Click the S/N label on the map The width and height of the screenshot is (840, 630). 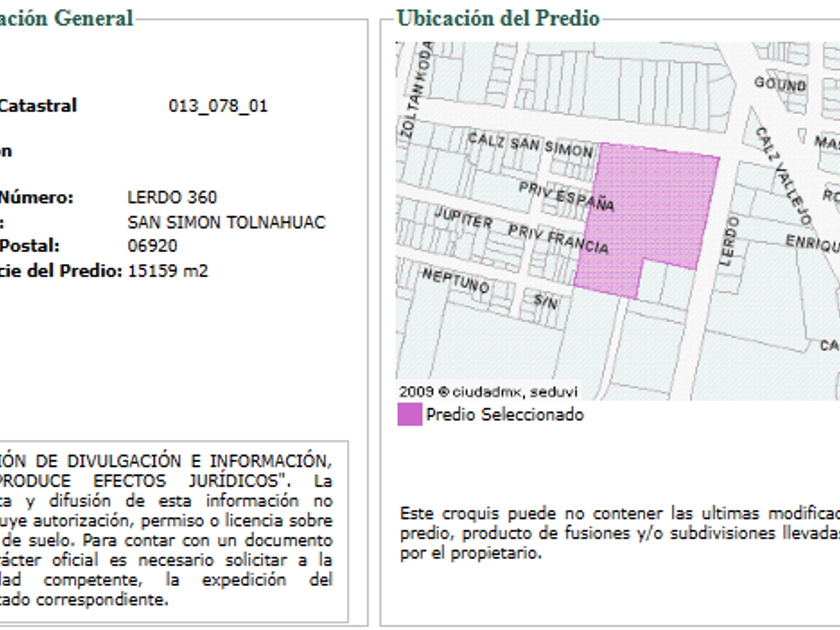coord(546,302)
